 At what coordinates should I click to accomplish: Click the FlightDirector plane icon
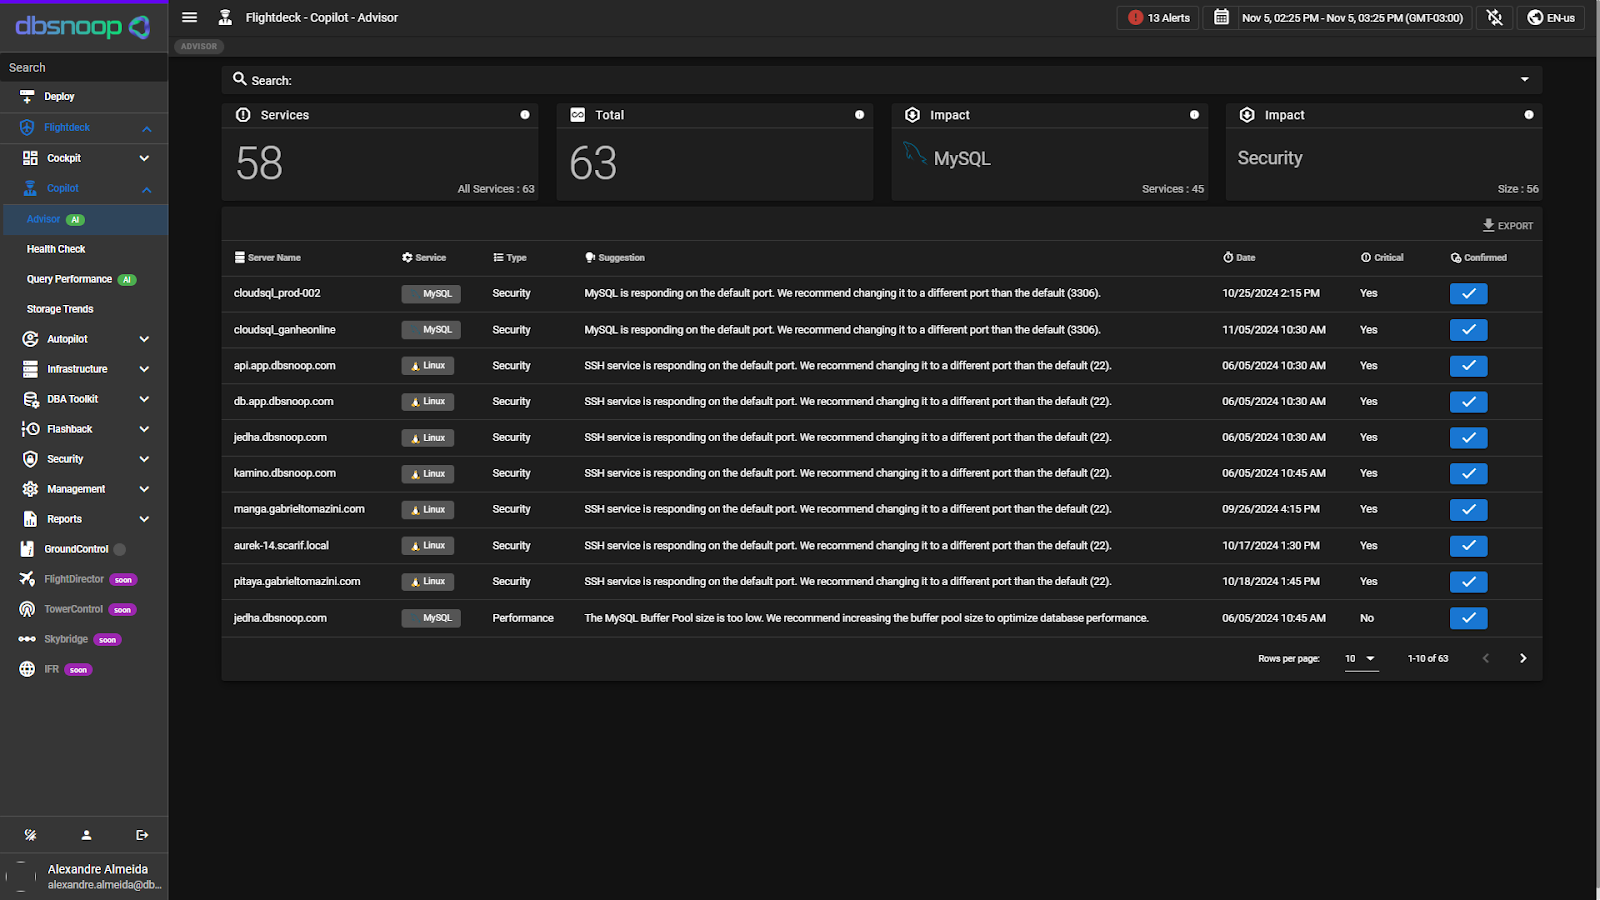(27, 579)
